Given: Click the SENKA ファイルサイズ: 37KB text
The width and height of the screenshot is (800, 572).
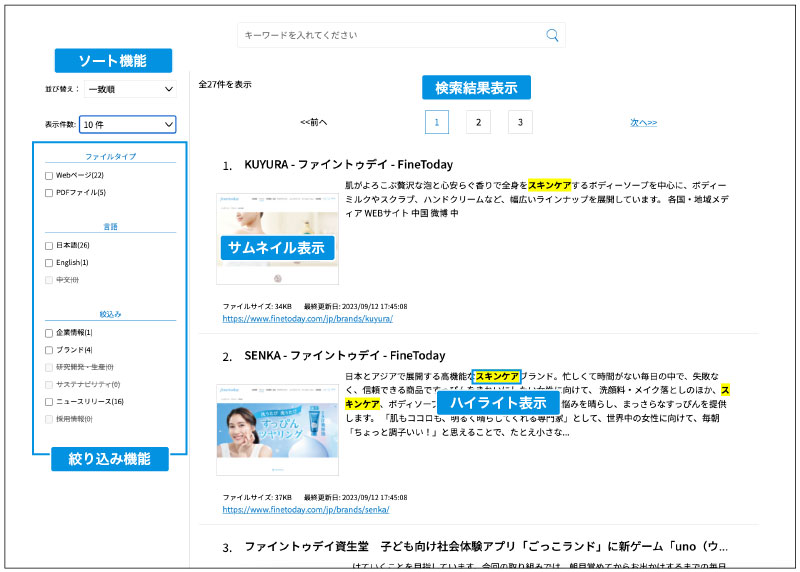Looking at the screenshot, I should (x=257, y=497).
